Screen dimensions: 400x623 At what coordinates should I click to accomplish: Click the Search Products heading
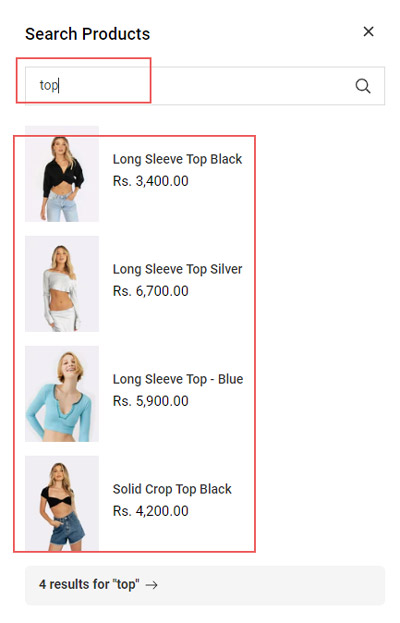coord(87,34)
